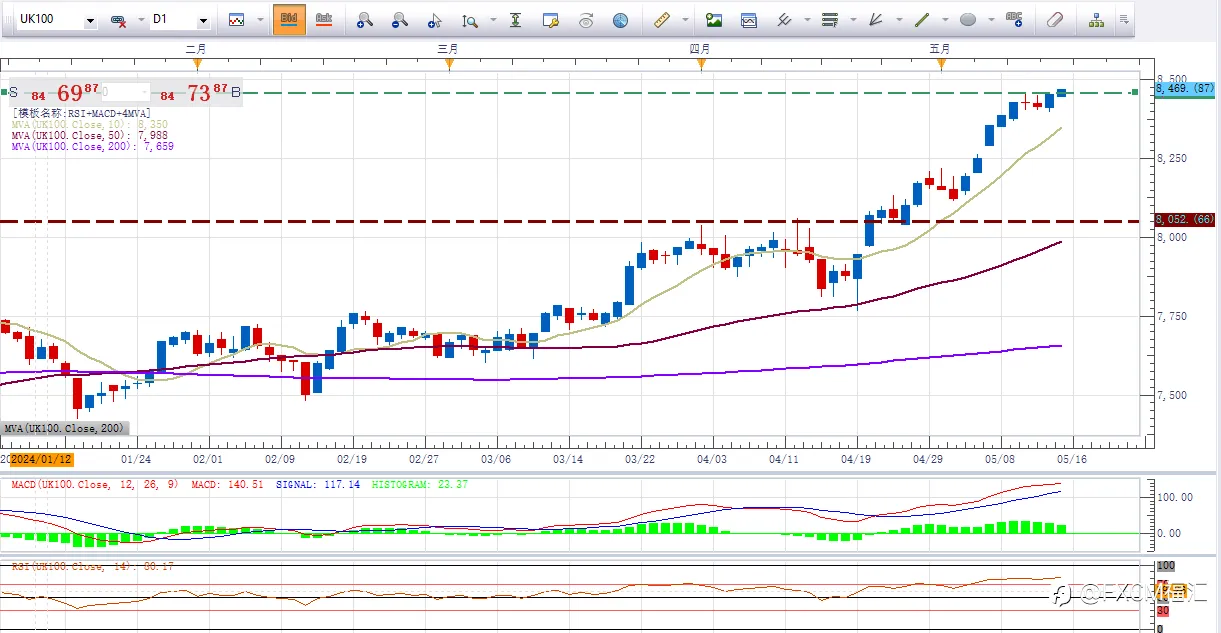Viewport: 1221px width, 633px height.
Task: Click the MVA 10 indicator label
Action: [92, 125]
